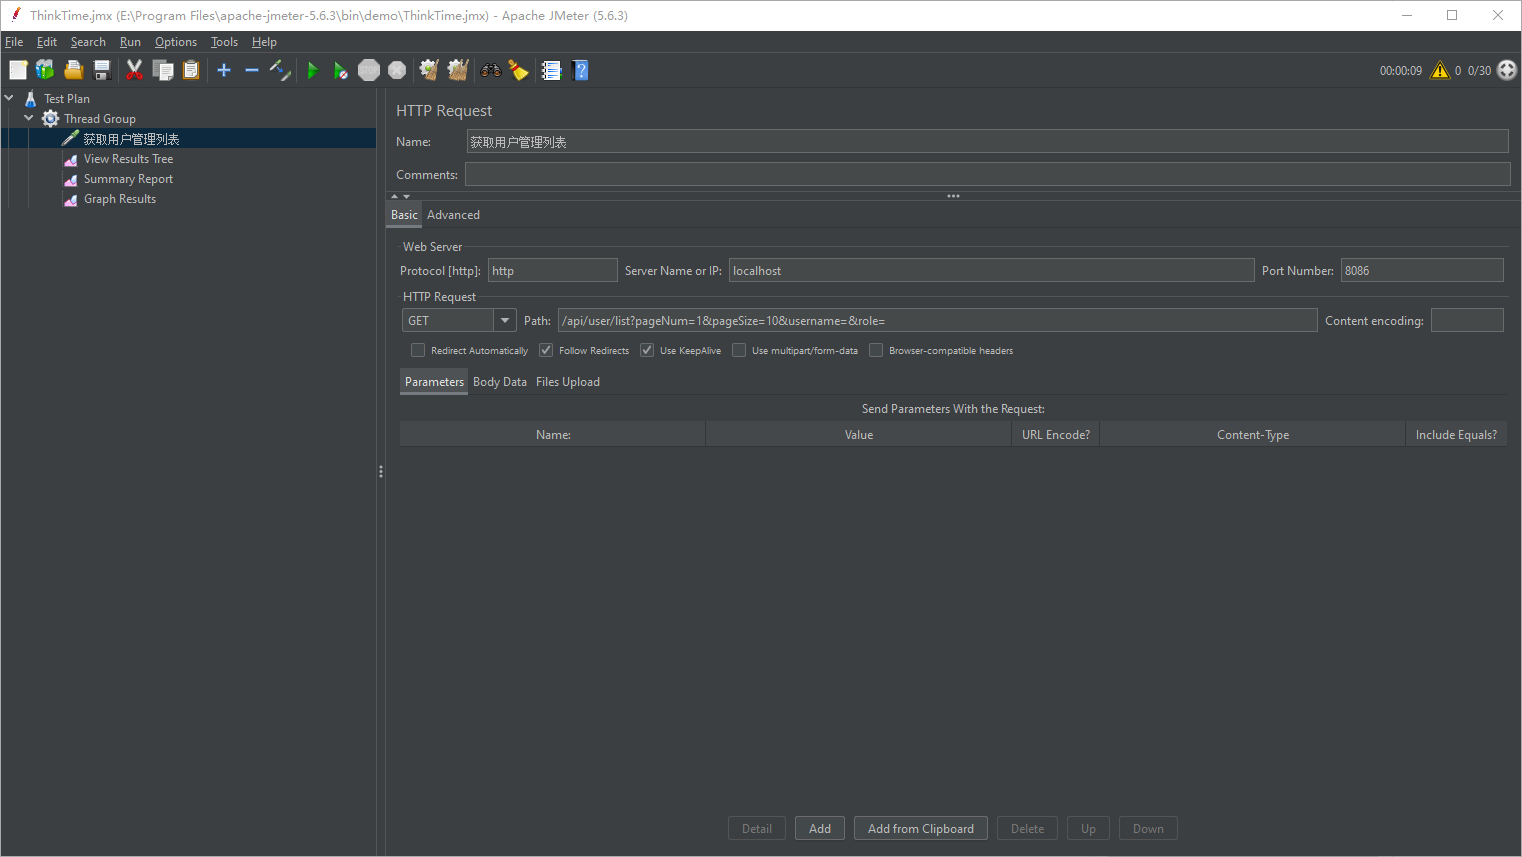This screenshot has width=1522, height=857.
Task: Open the Templates icon in toolbar
Action: point(45,70)
